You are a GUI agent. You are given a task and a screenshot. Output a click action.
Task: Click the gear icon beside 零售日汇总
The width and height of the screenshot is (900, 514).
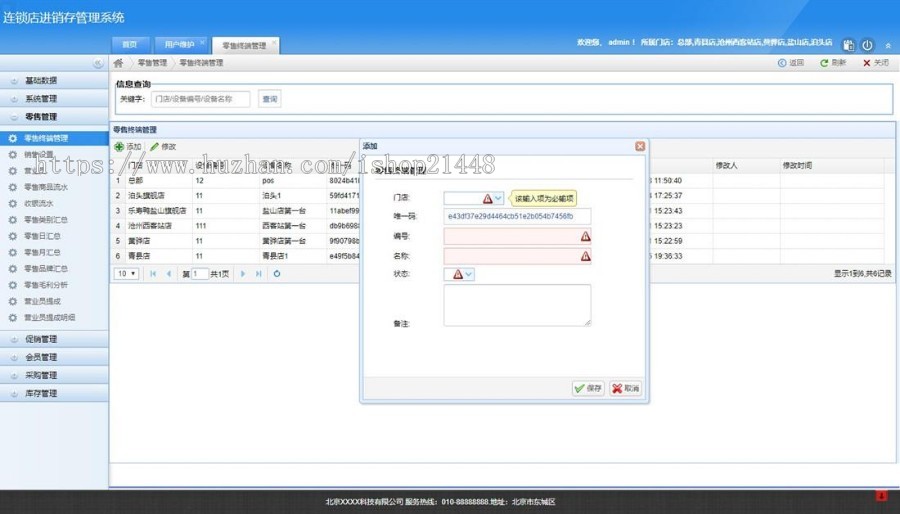[13, 236]
